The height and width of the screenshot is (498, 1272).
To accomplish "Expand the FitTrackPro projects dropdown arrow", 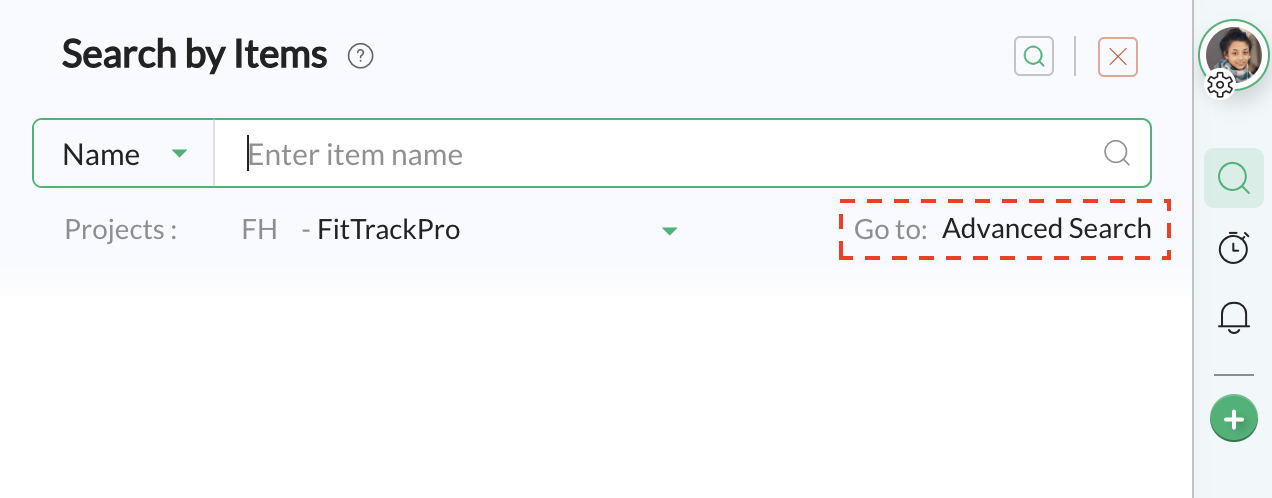I will (x=670, y=231).
